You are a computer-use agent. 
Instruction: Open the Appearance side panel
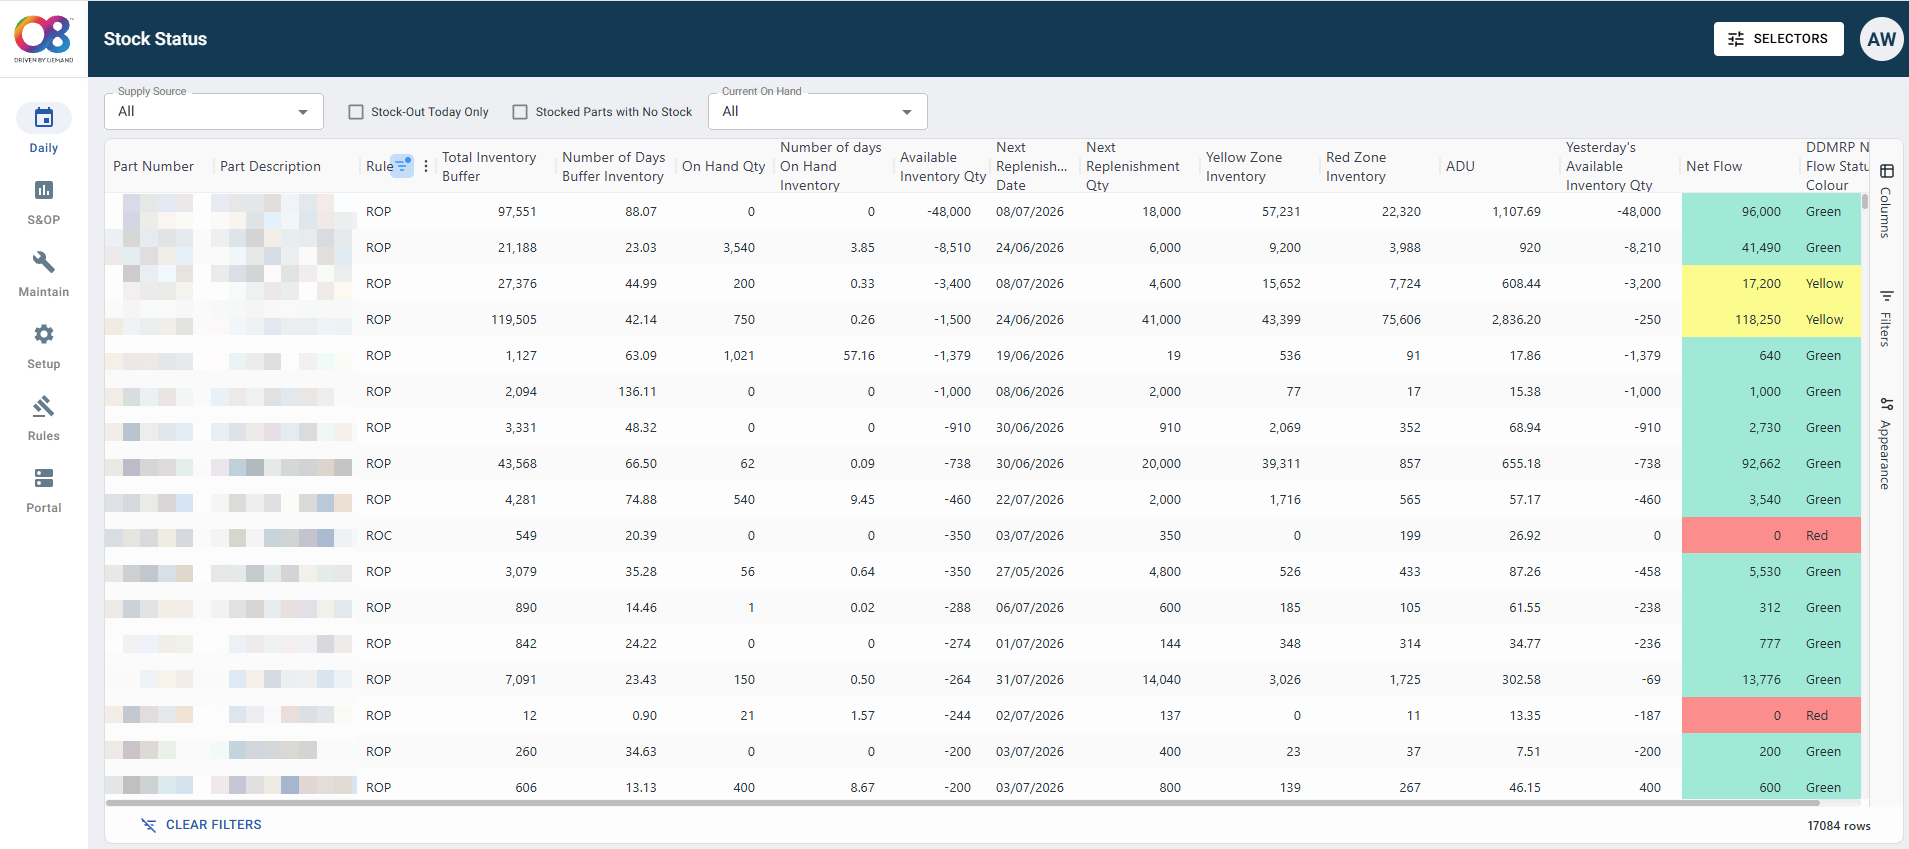1886,443
